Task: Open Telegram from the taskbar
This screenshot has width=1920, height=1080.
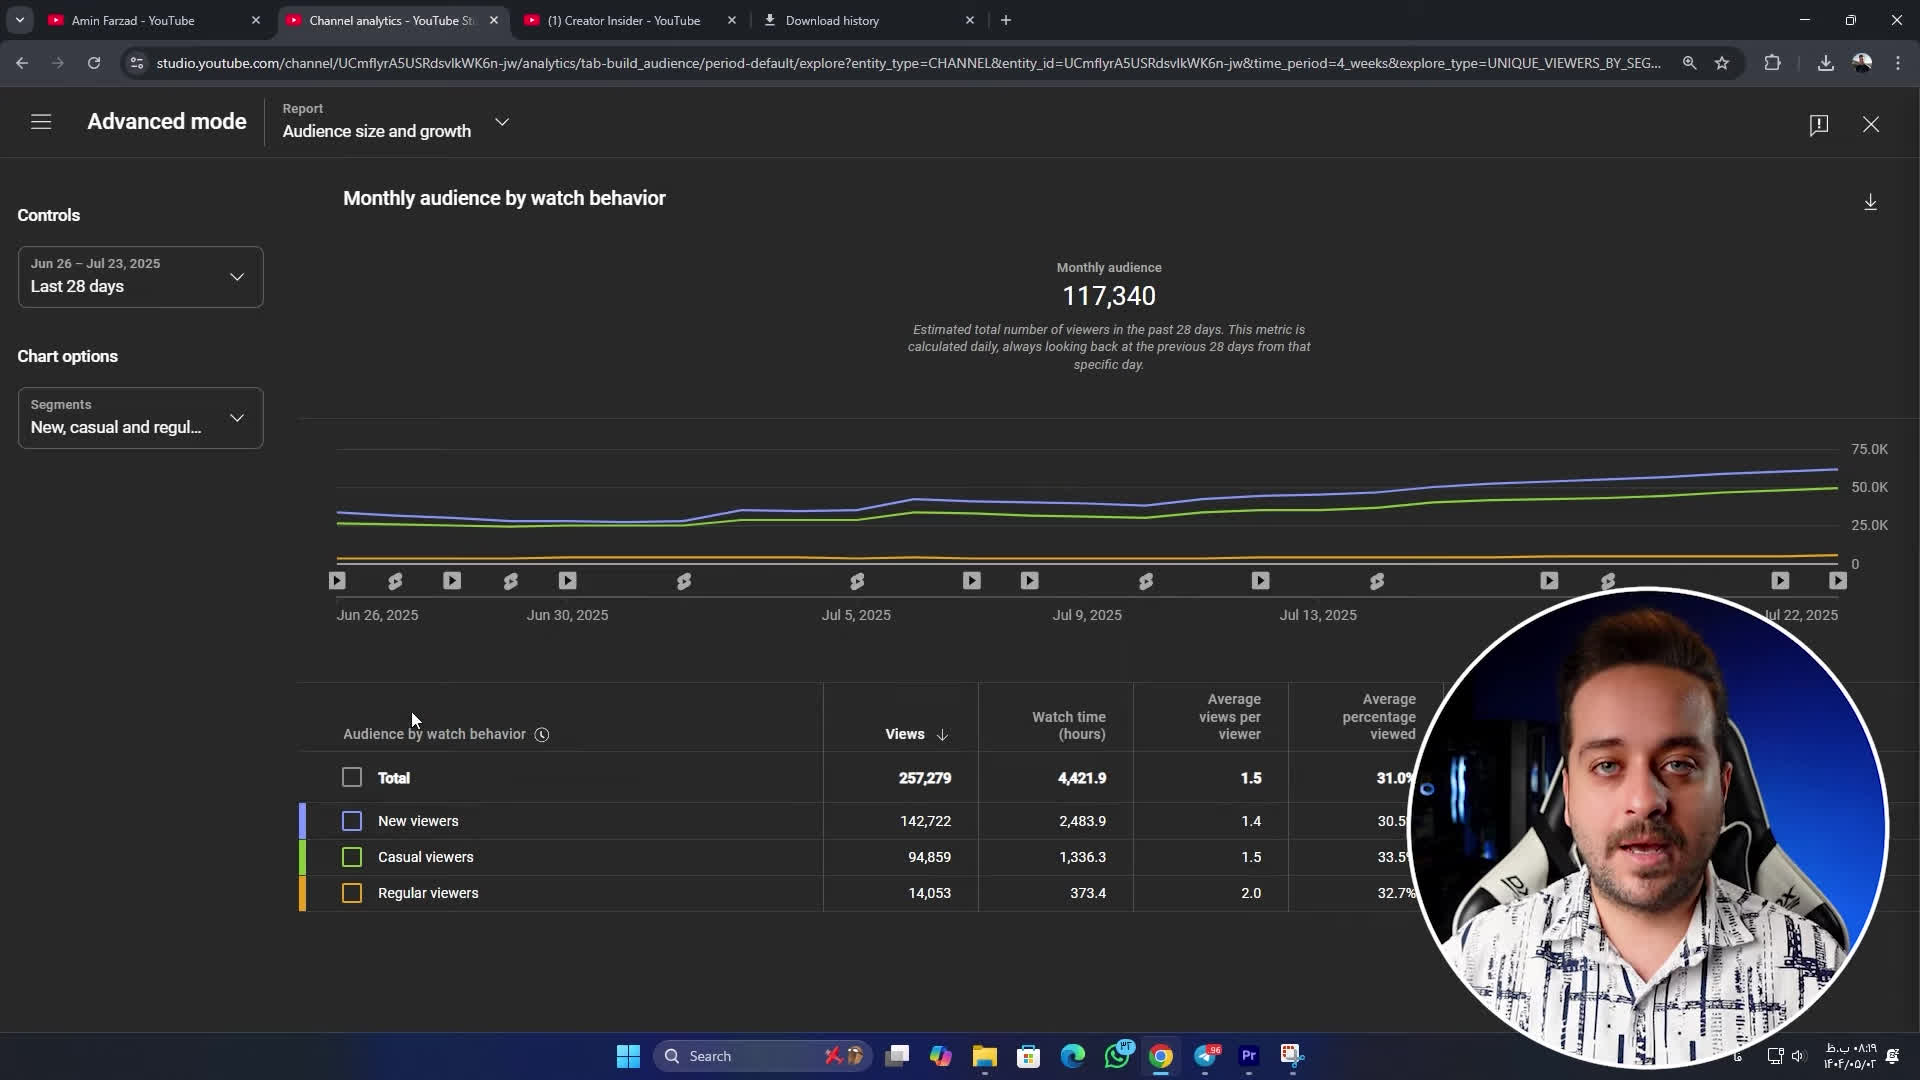Action: [x=1205, y=1056]
